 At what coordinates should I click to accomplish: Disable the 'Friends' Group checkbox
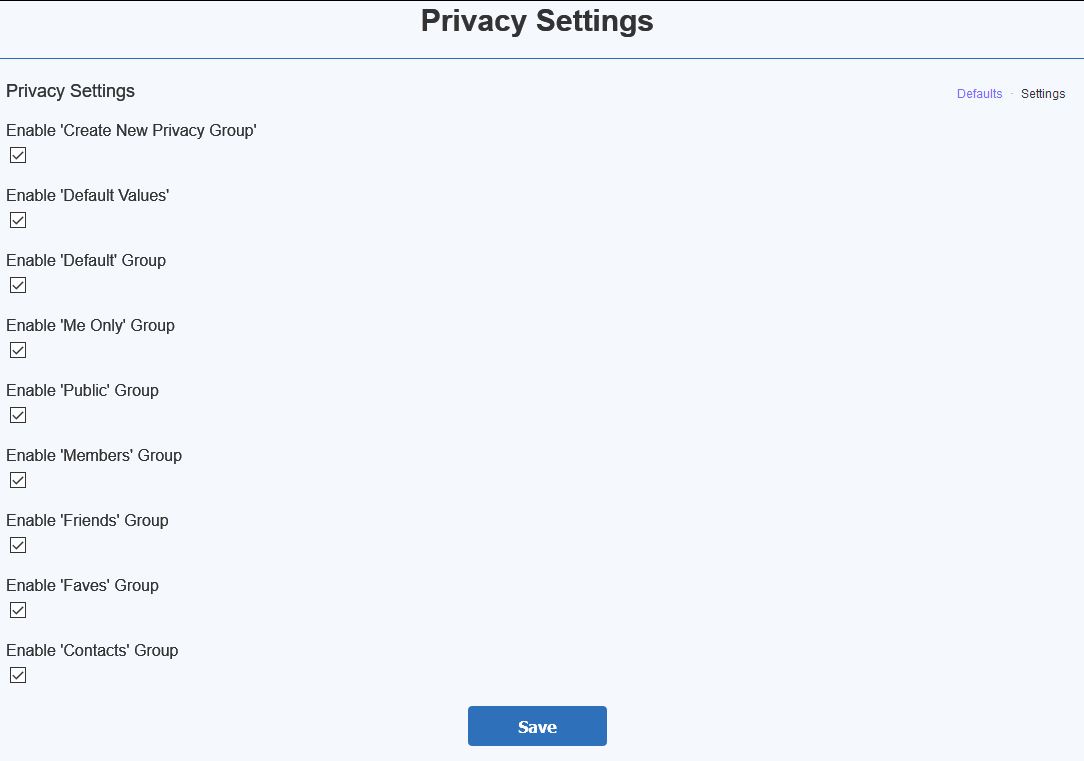tap(18, 545)
